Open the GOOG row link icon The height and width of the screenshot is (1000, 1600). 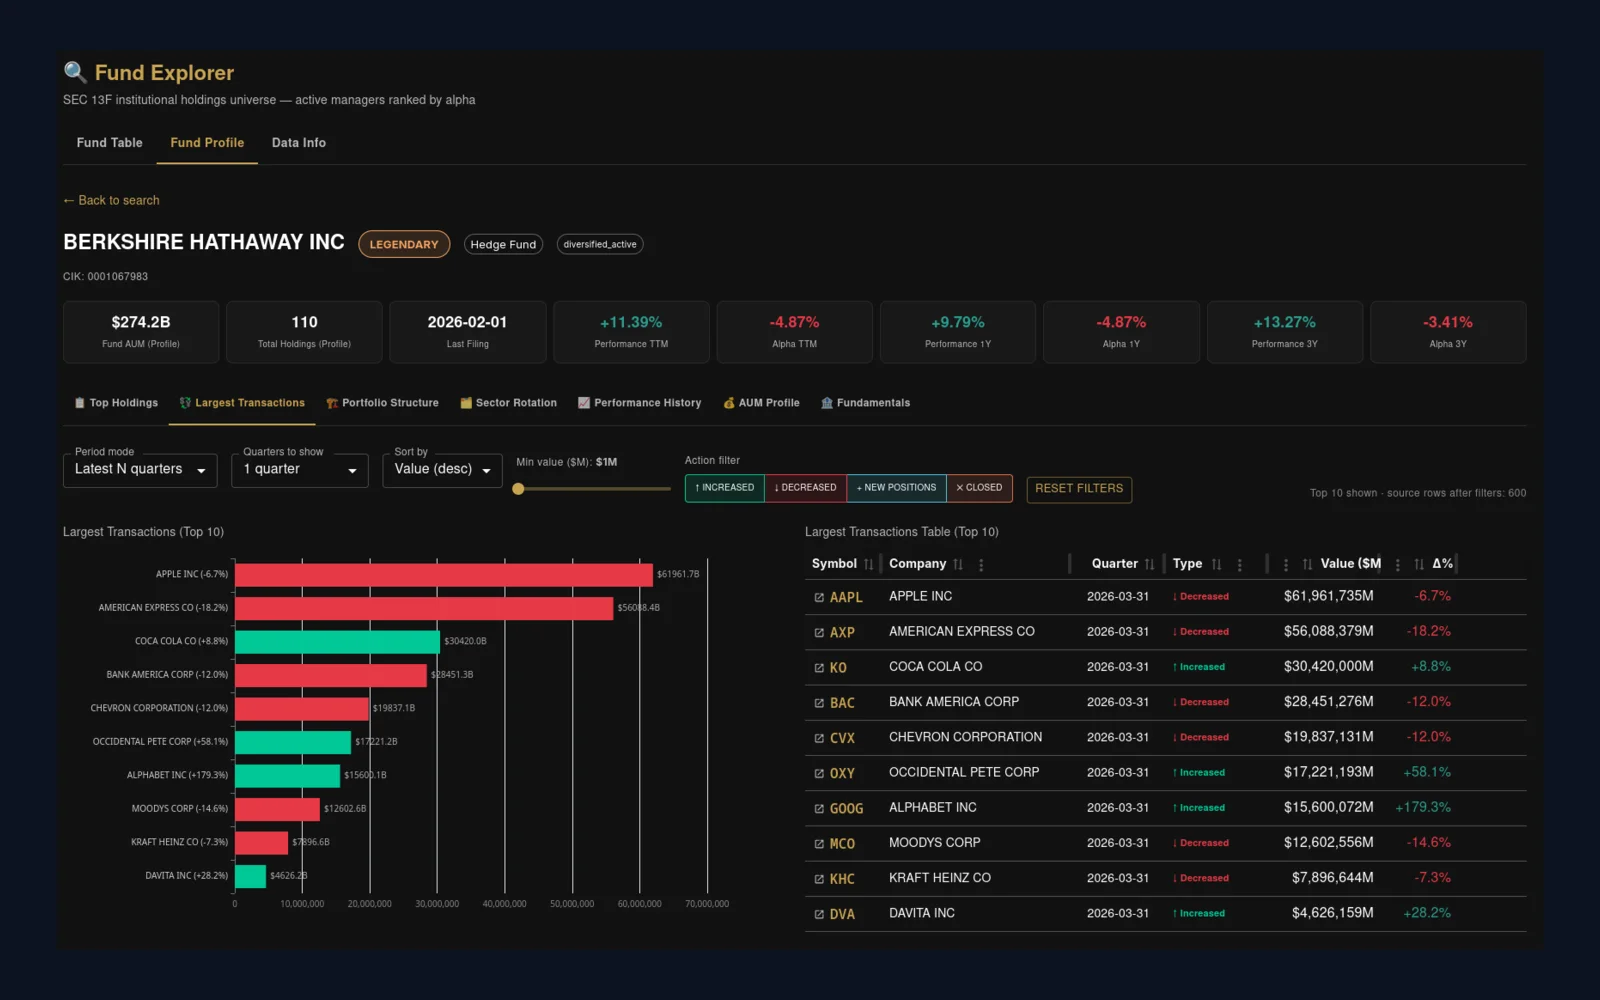coord(819,808)
